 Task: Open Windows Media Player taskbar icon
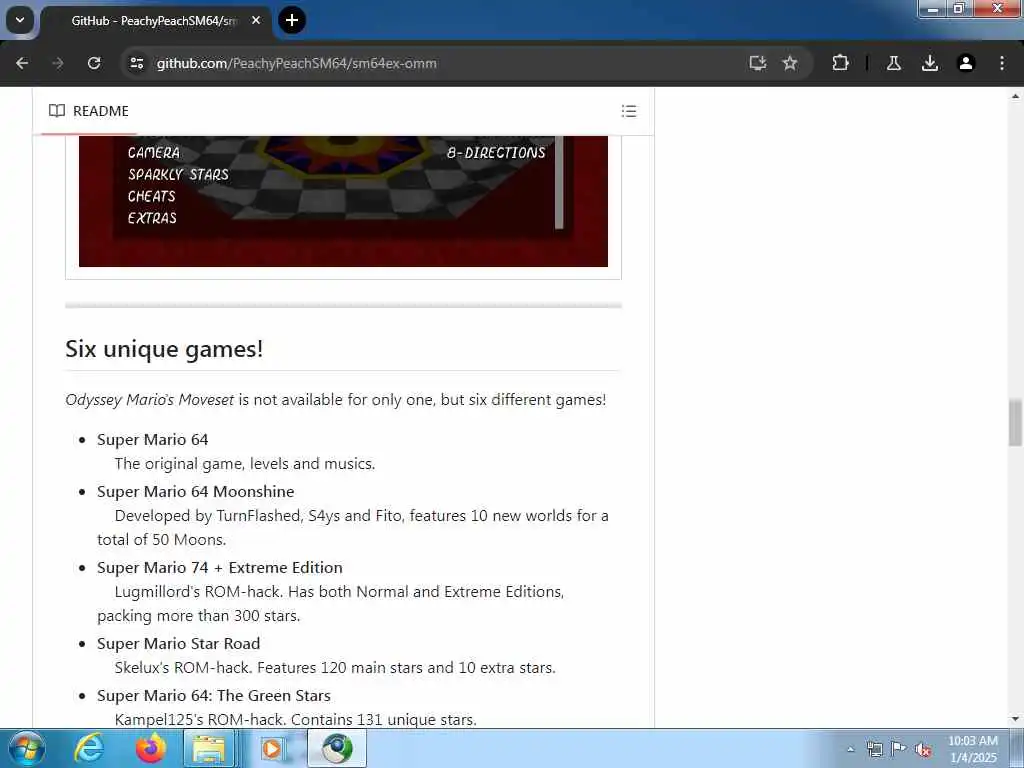(272, 748)
